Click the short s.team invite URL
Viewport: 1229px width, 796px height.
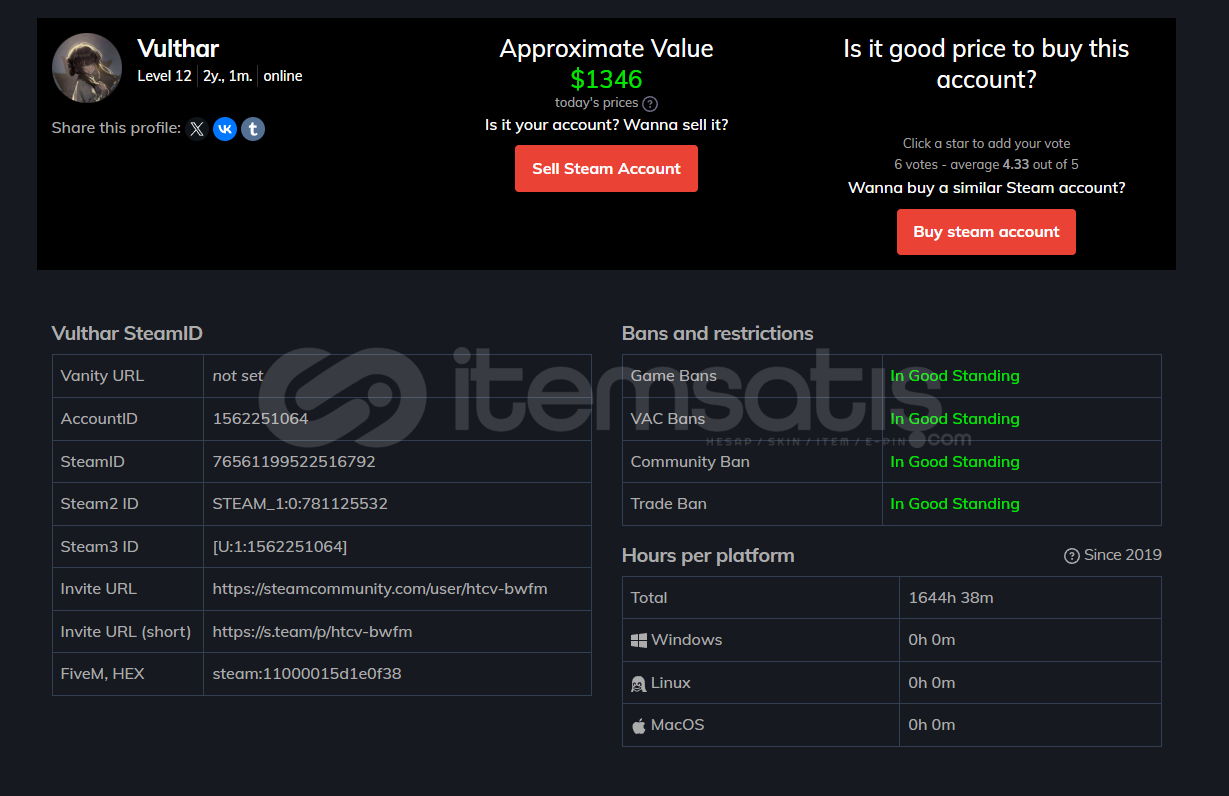pos(312,632)
